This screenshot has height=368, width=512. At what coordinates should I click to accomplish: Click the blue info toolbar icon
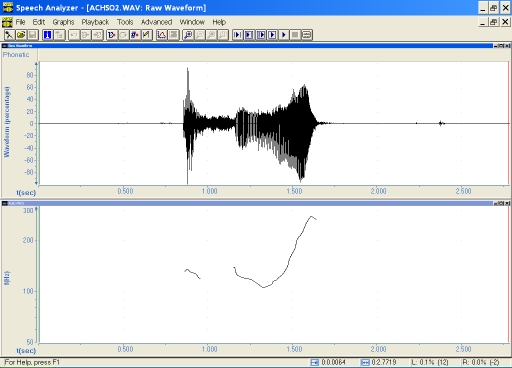(x=47, y=35)
